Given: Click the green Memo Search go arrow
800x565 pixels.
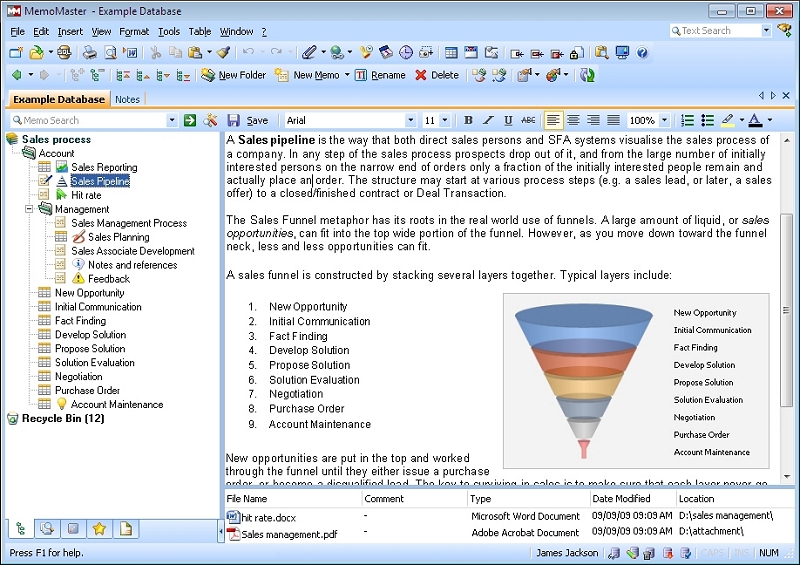Looking at the screenshot, I should [x=190, y=120].
